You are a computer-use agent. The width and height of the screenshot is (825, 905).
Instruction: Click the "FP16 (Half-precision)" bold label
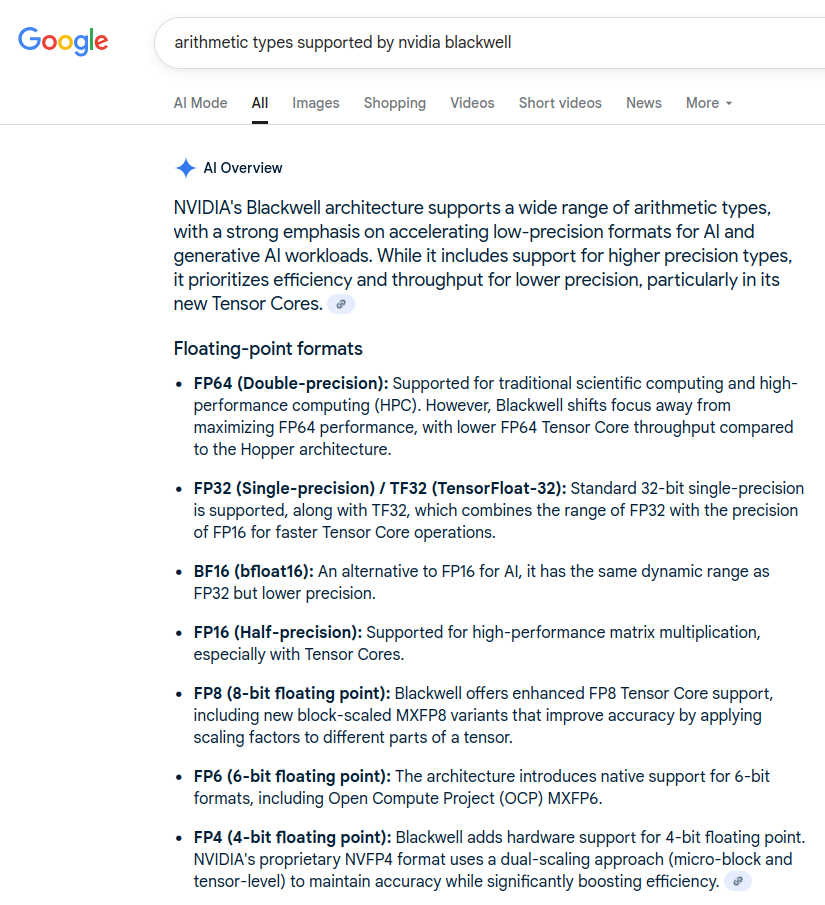(x=278, y=632)
